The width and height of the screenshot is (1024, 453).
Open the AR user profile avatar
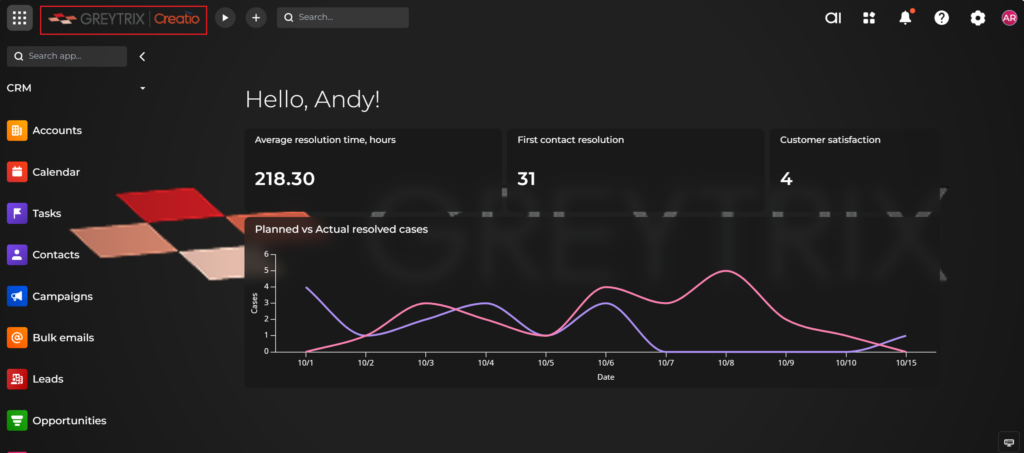1009,18
